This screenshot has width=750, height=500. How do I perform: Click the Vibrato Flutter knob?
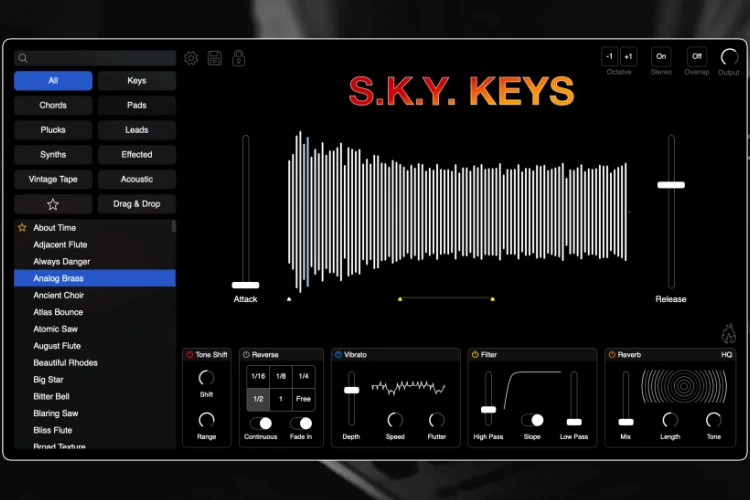coord(437,420)
